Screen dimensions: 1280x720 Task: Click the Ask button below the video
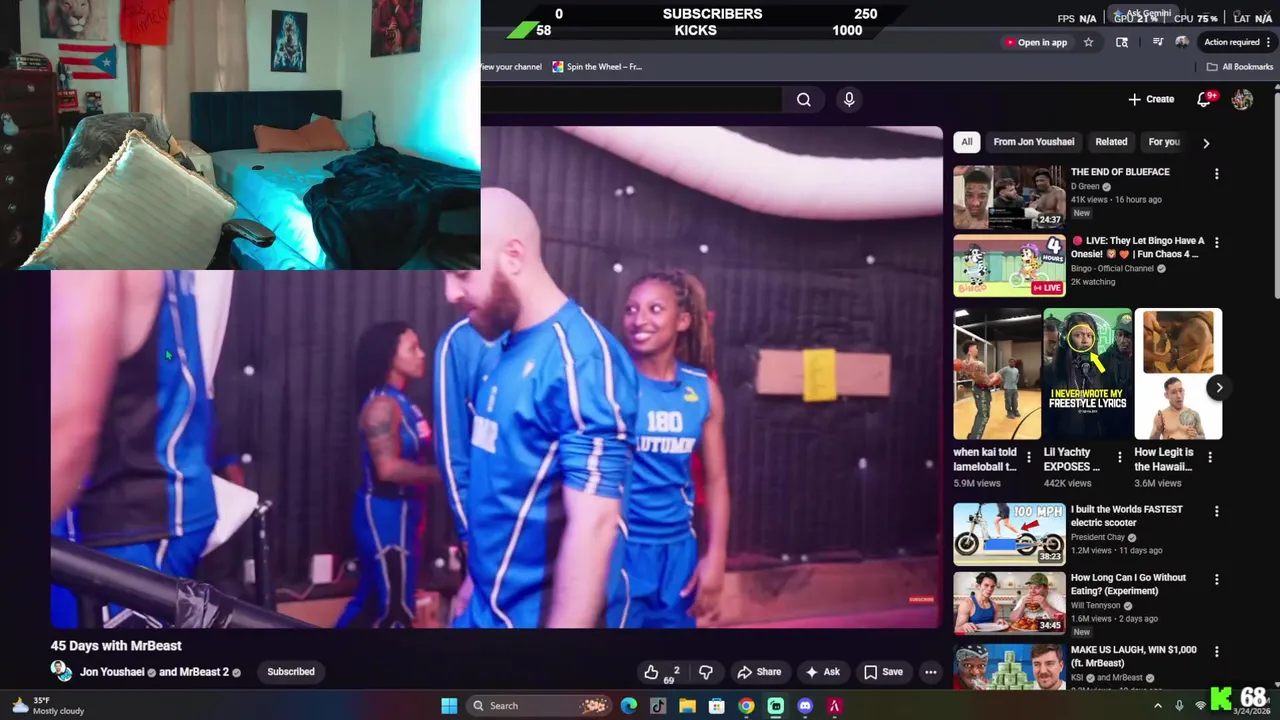tap(823, 672)
